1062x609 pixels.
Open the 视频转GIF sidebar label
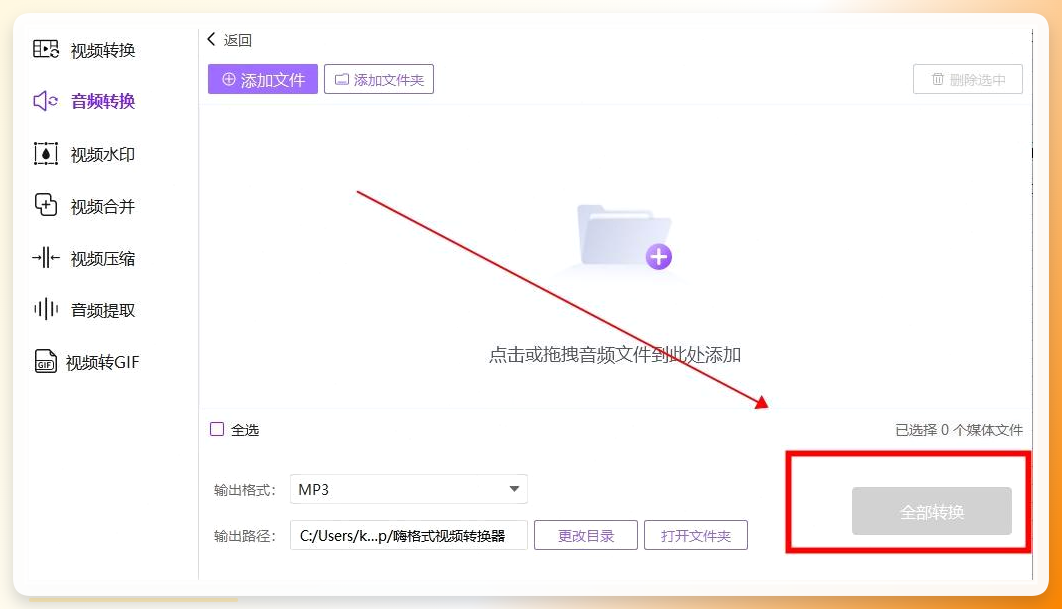click(102, 362)
